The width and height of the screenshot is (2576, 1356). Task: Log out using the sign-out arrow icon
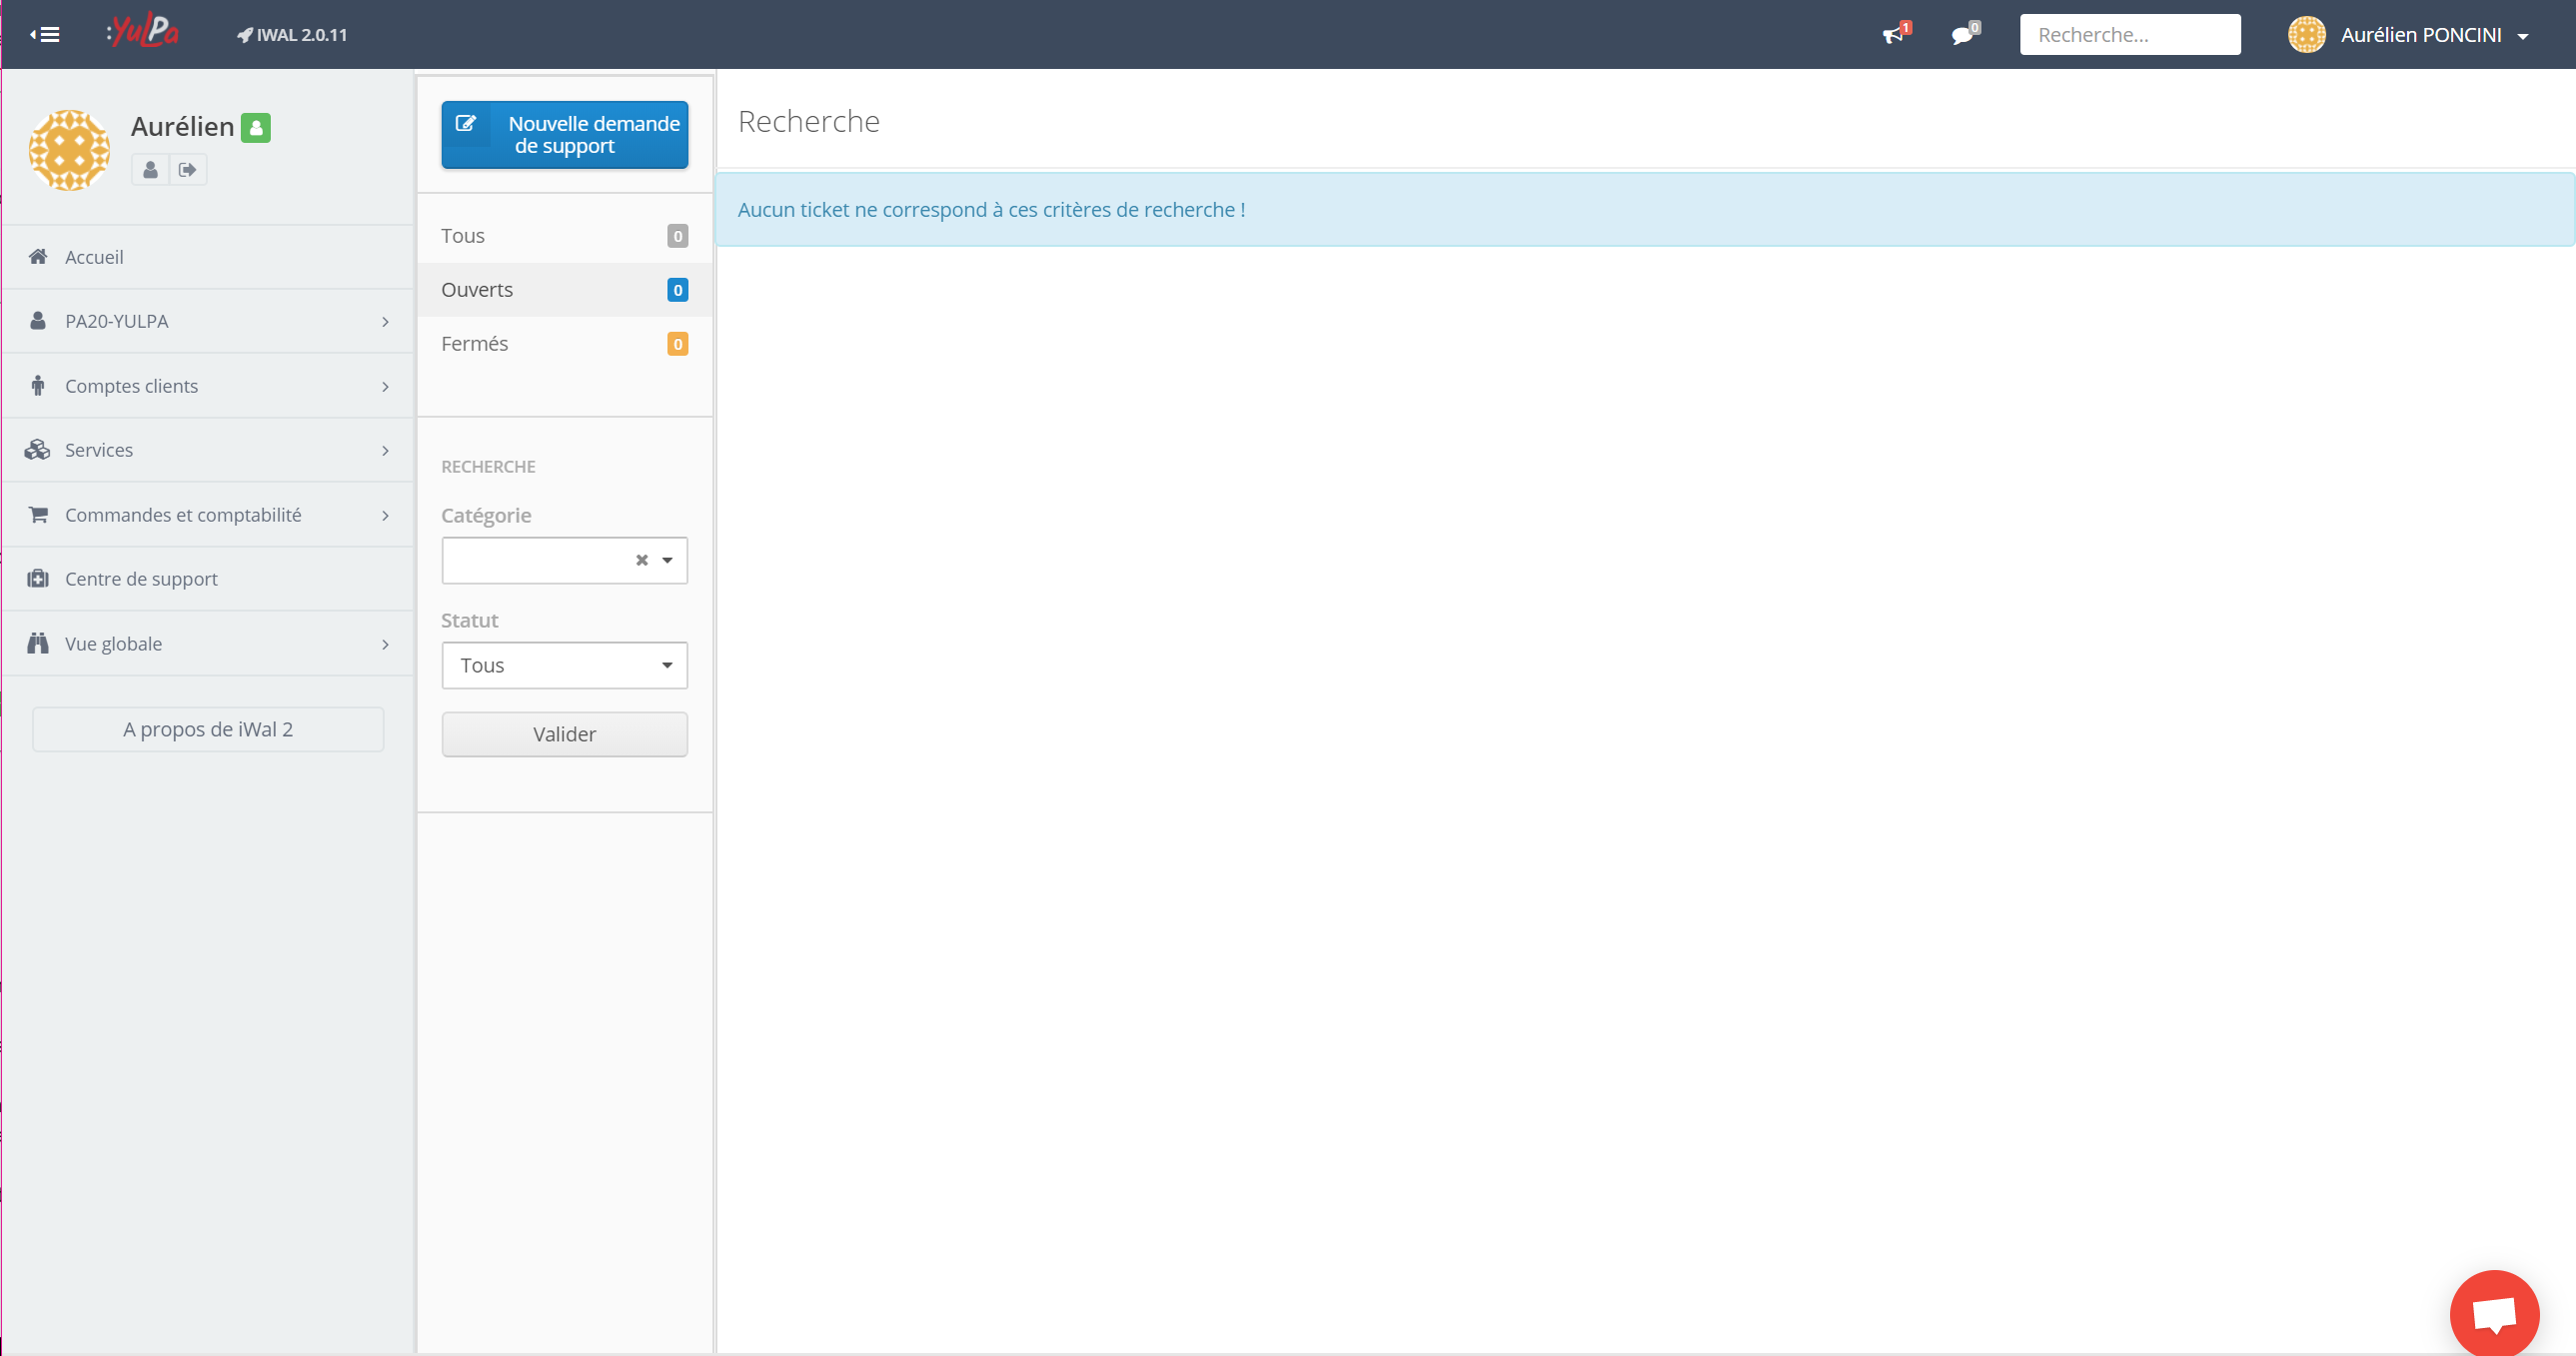coord(187,169)
